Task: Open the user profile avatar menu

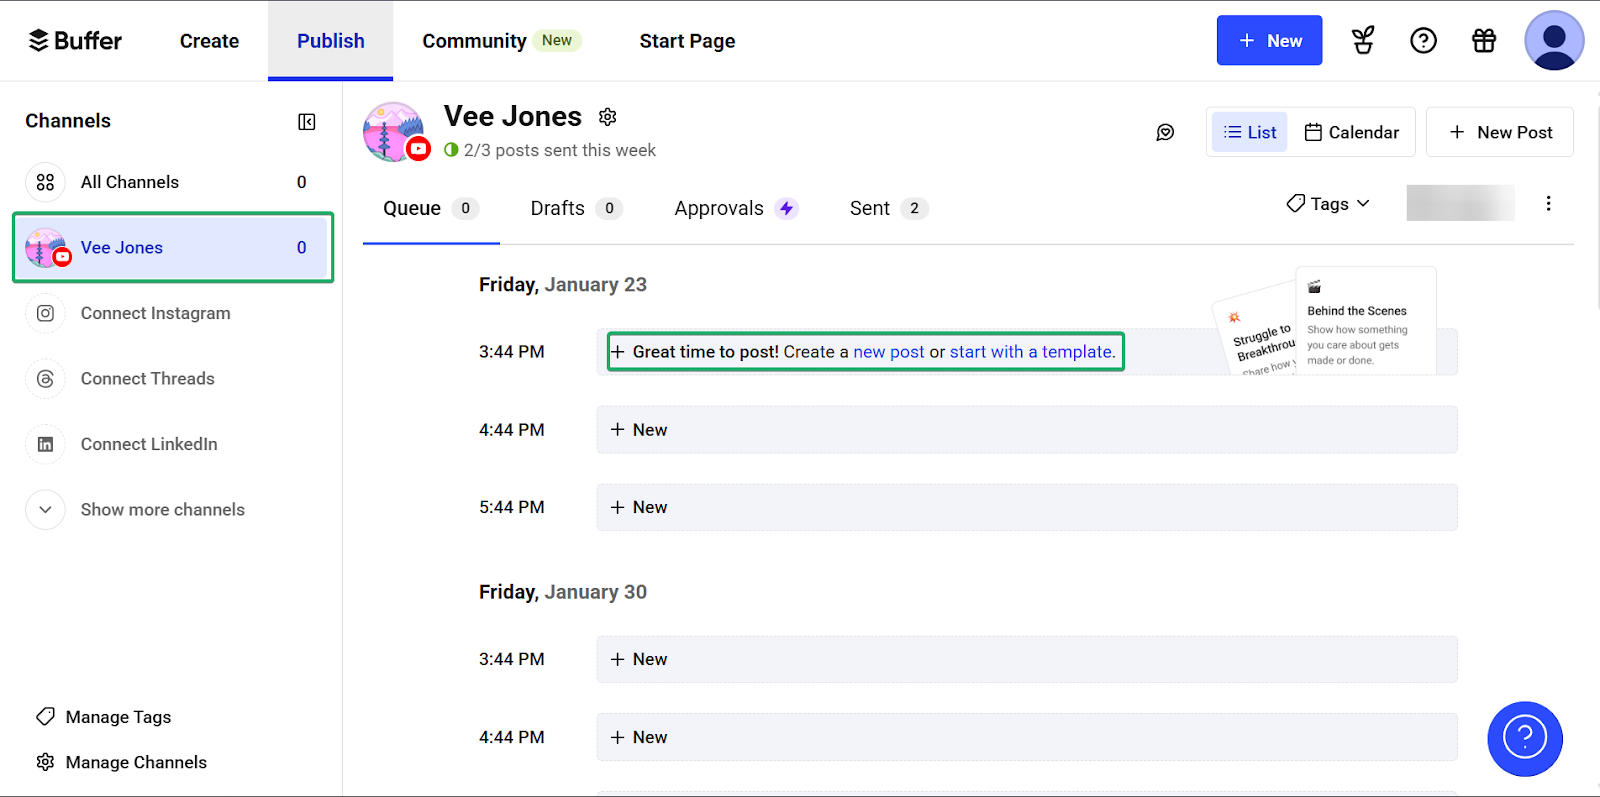Action: click(x=1554, y=41)
